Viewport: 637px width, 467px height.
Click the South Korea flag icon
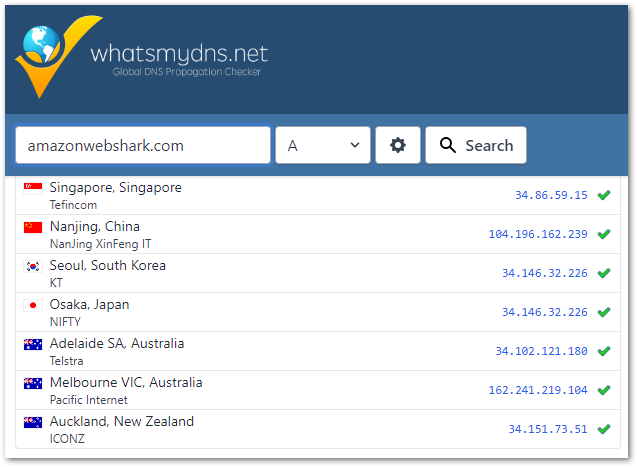point(33,266)
